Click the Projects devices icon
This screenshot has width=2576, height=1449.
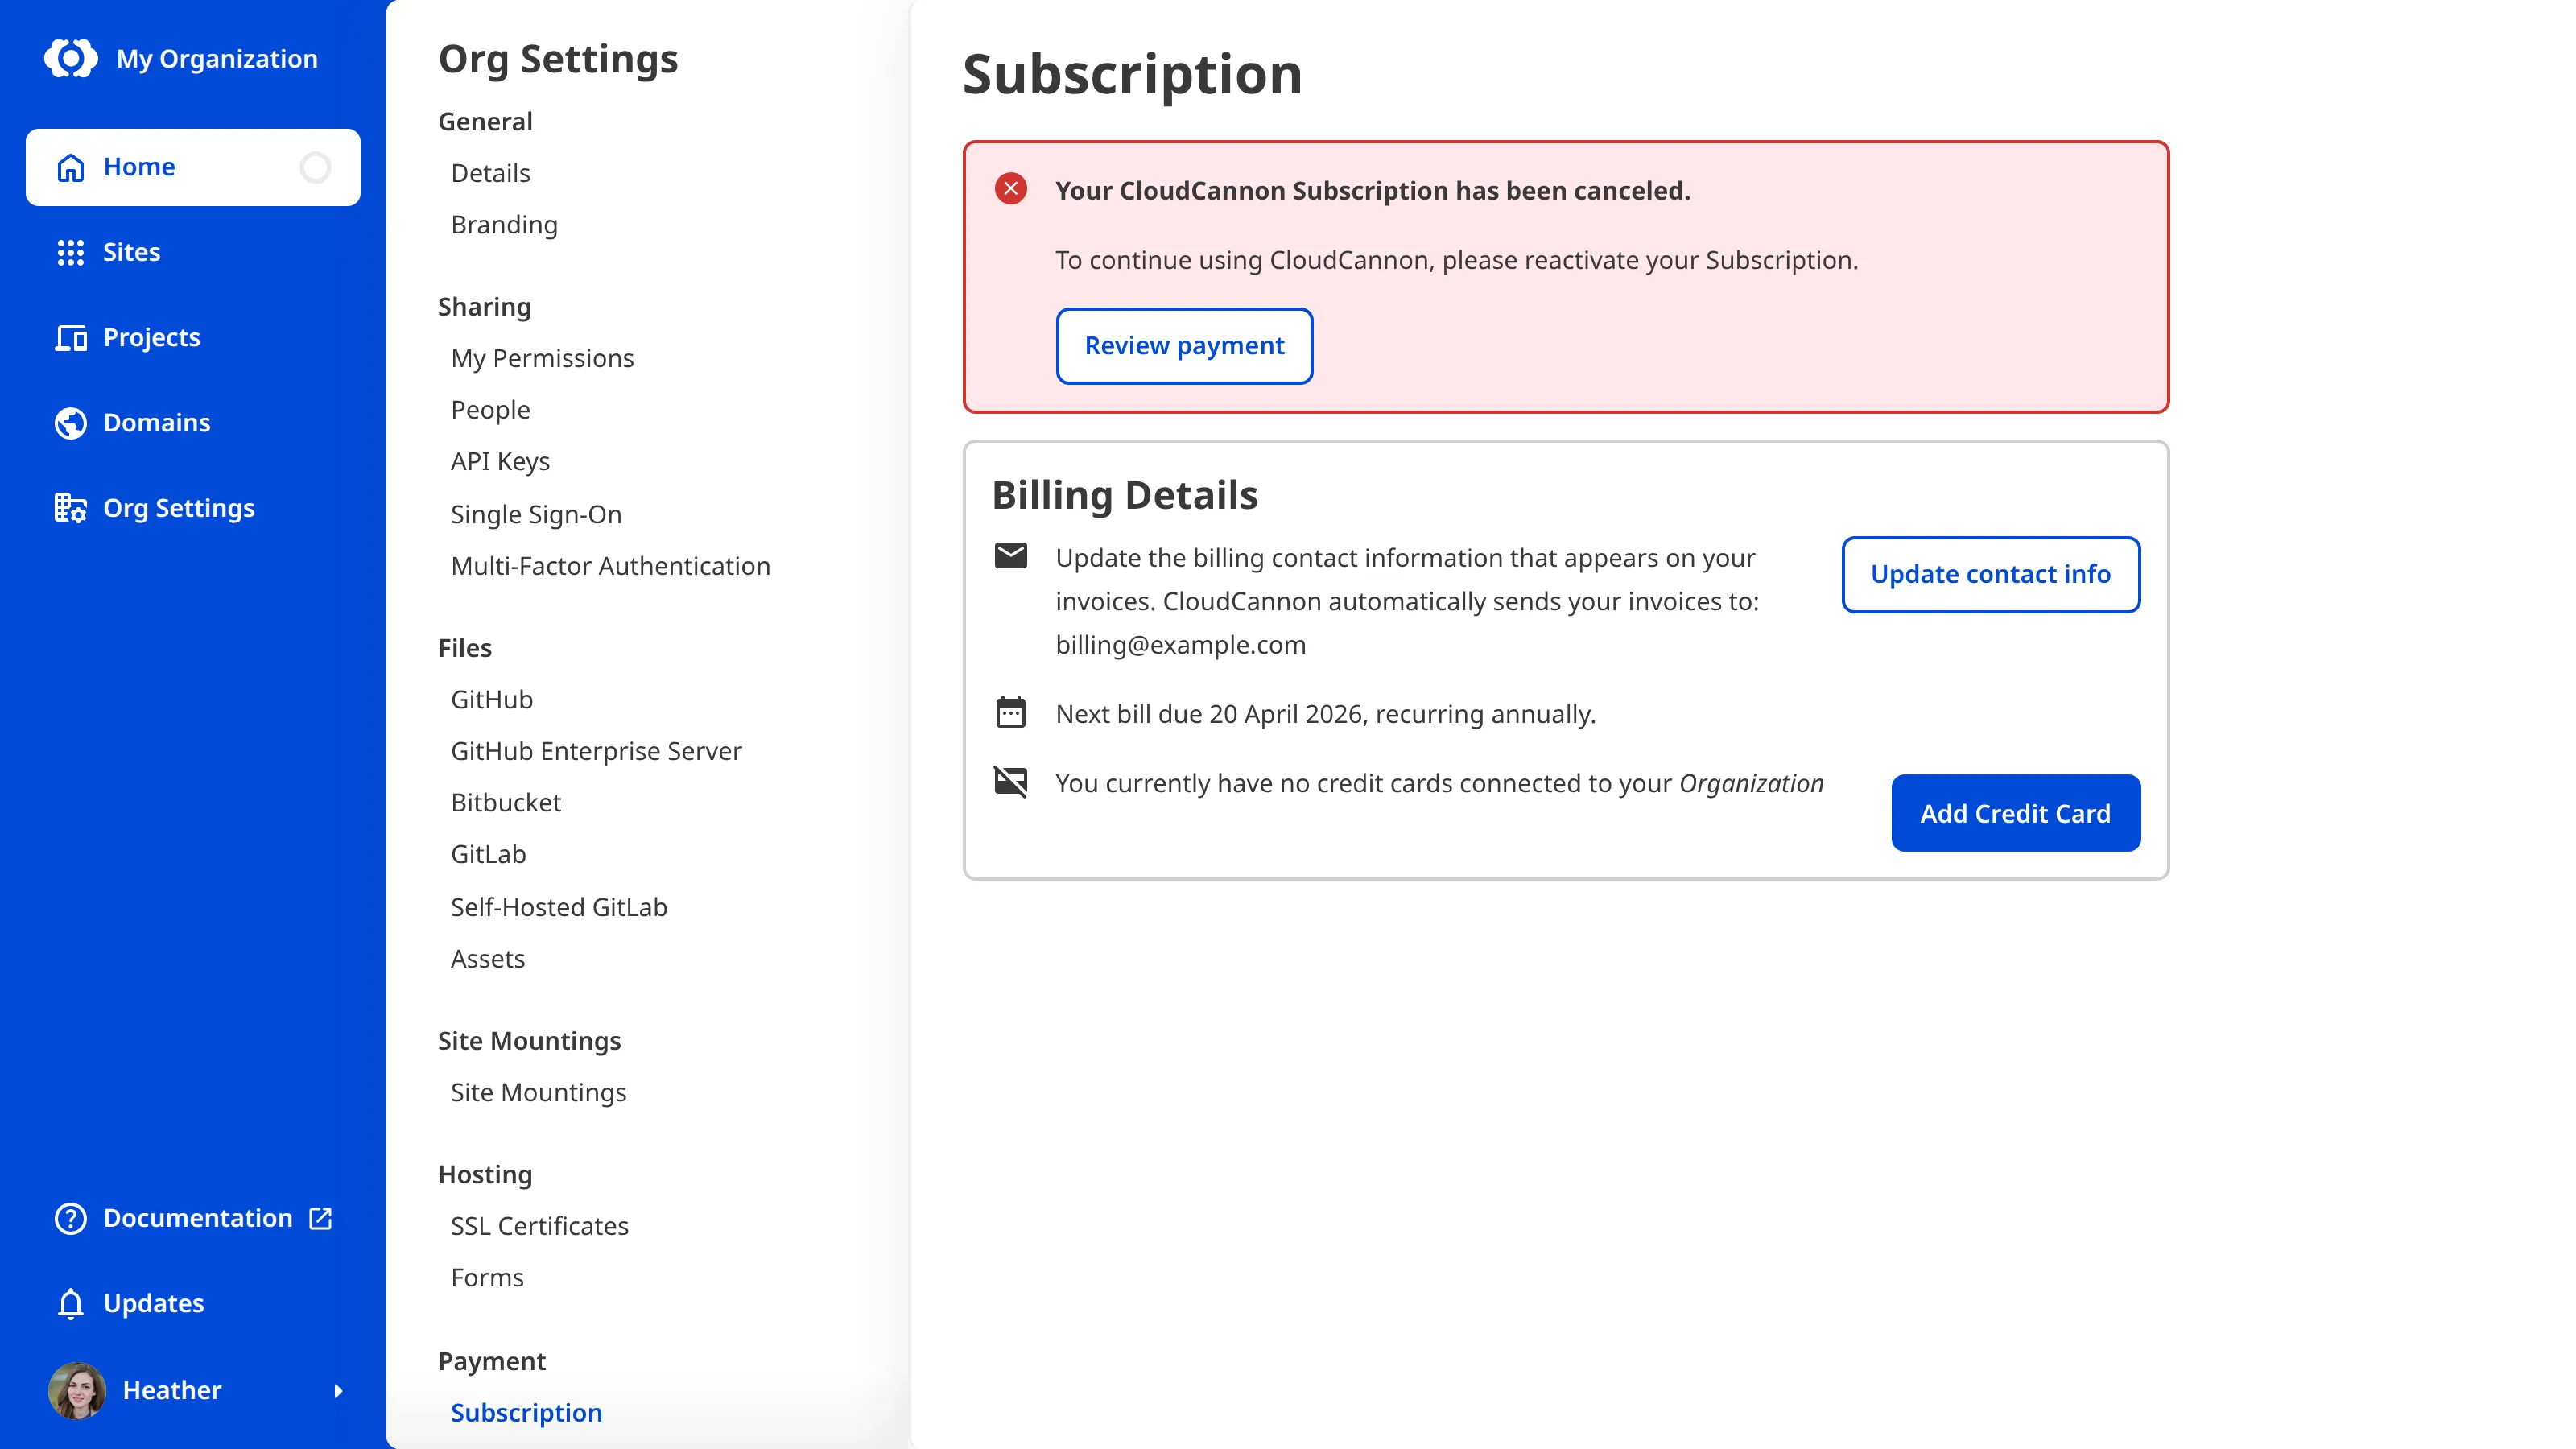pos(70,338)
